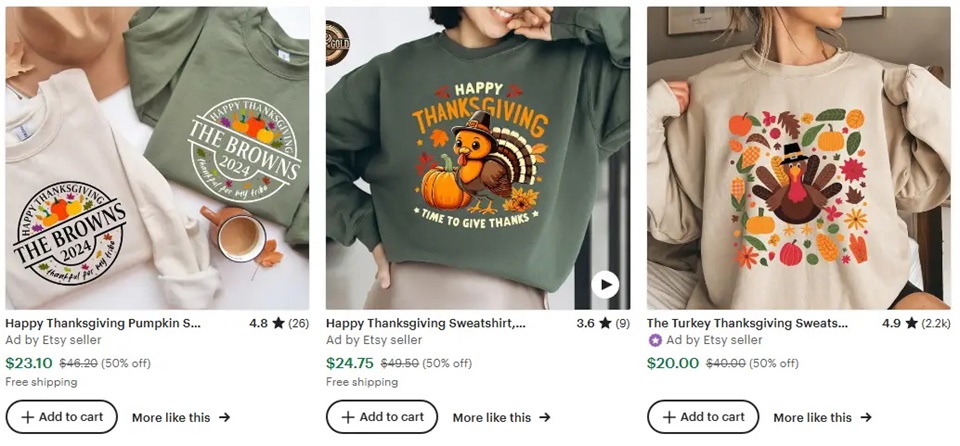
Task: Open the Happy Thanksgiving Pumpkin S... listing title
Action: [x=103, y=324]
